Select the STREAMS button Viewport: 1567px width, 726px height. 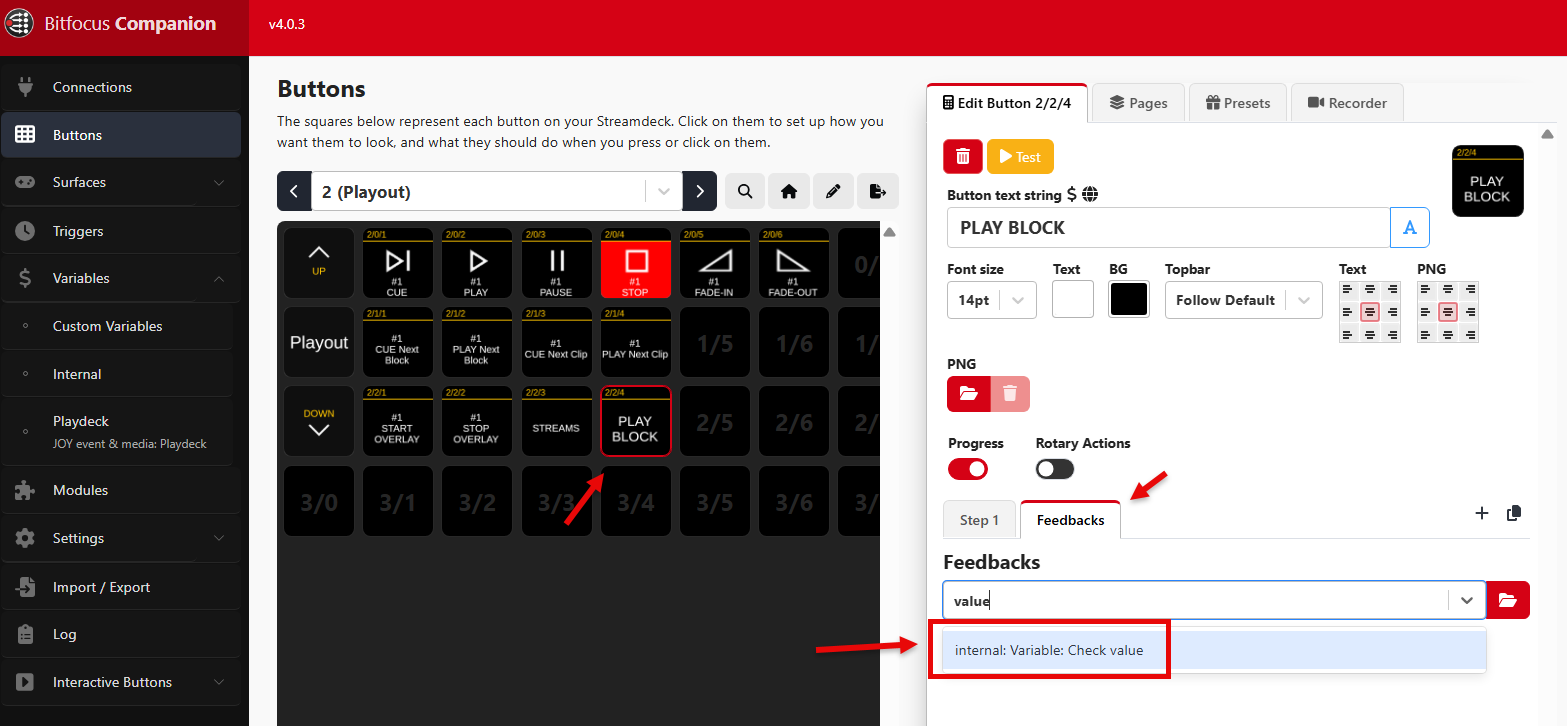(x=556, y=421)
